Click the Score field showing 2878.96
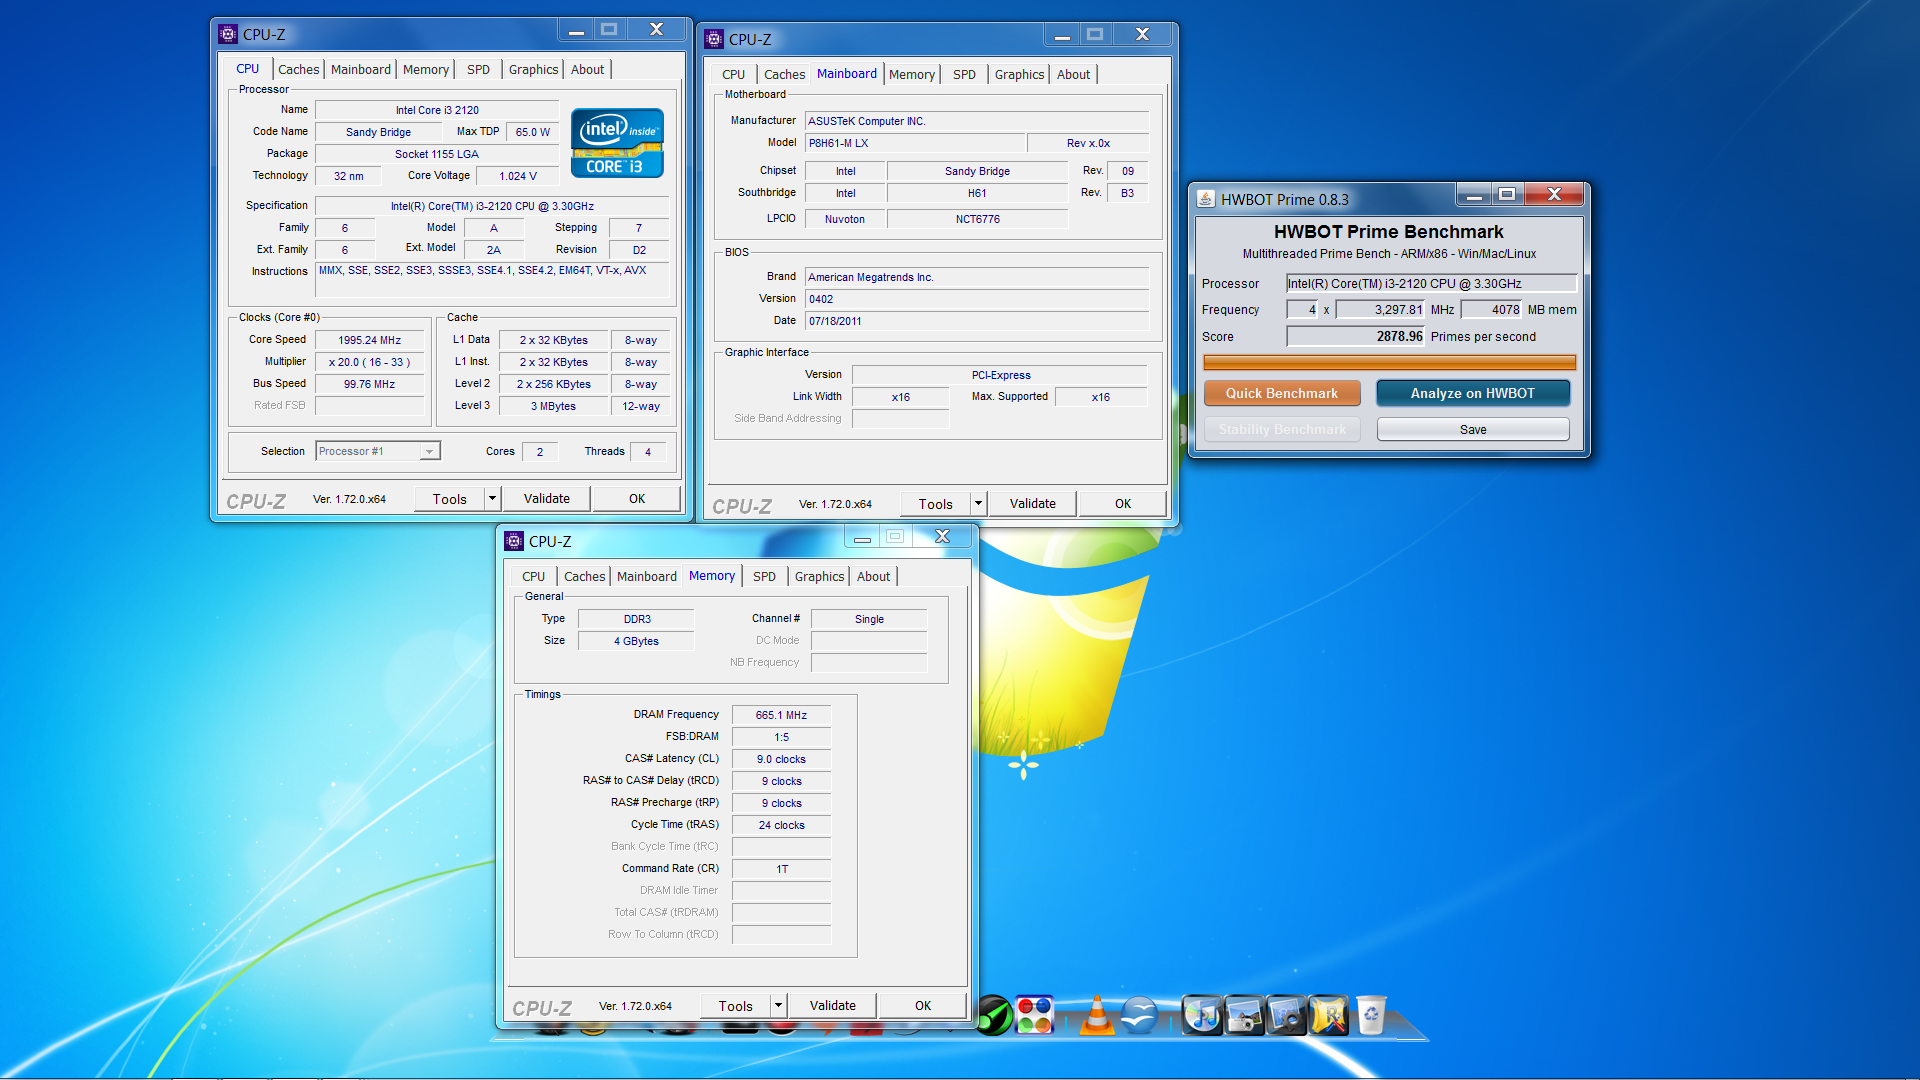 pyautogui.click(x=1355, y=336)
